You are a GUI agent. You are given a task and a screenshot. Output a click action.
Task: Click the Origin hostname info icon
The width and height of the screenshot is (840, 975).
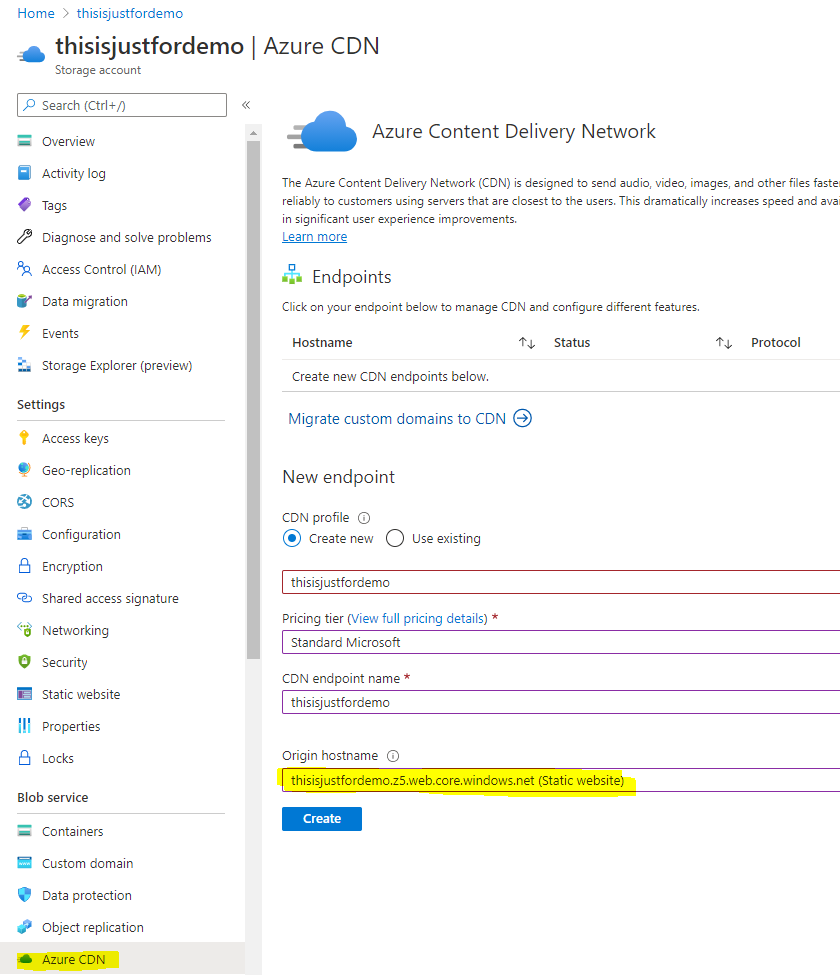coord(393,756)
